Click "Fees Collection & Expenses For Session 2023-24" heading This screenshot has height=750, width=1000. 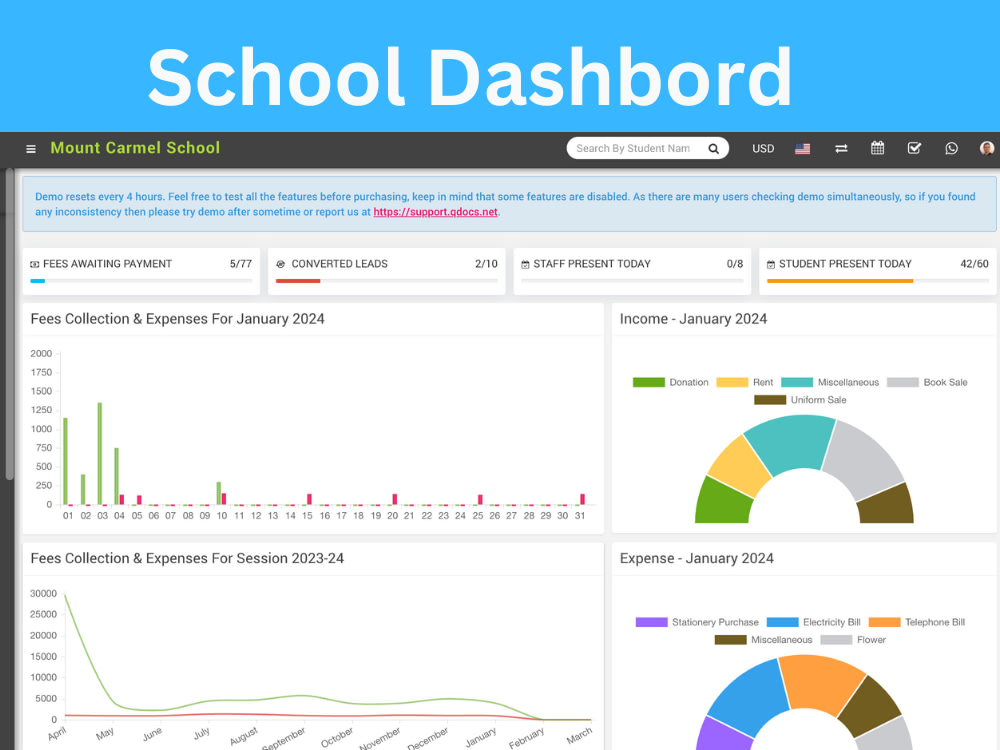[187, 559]
